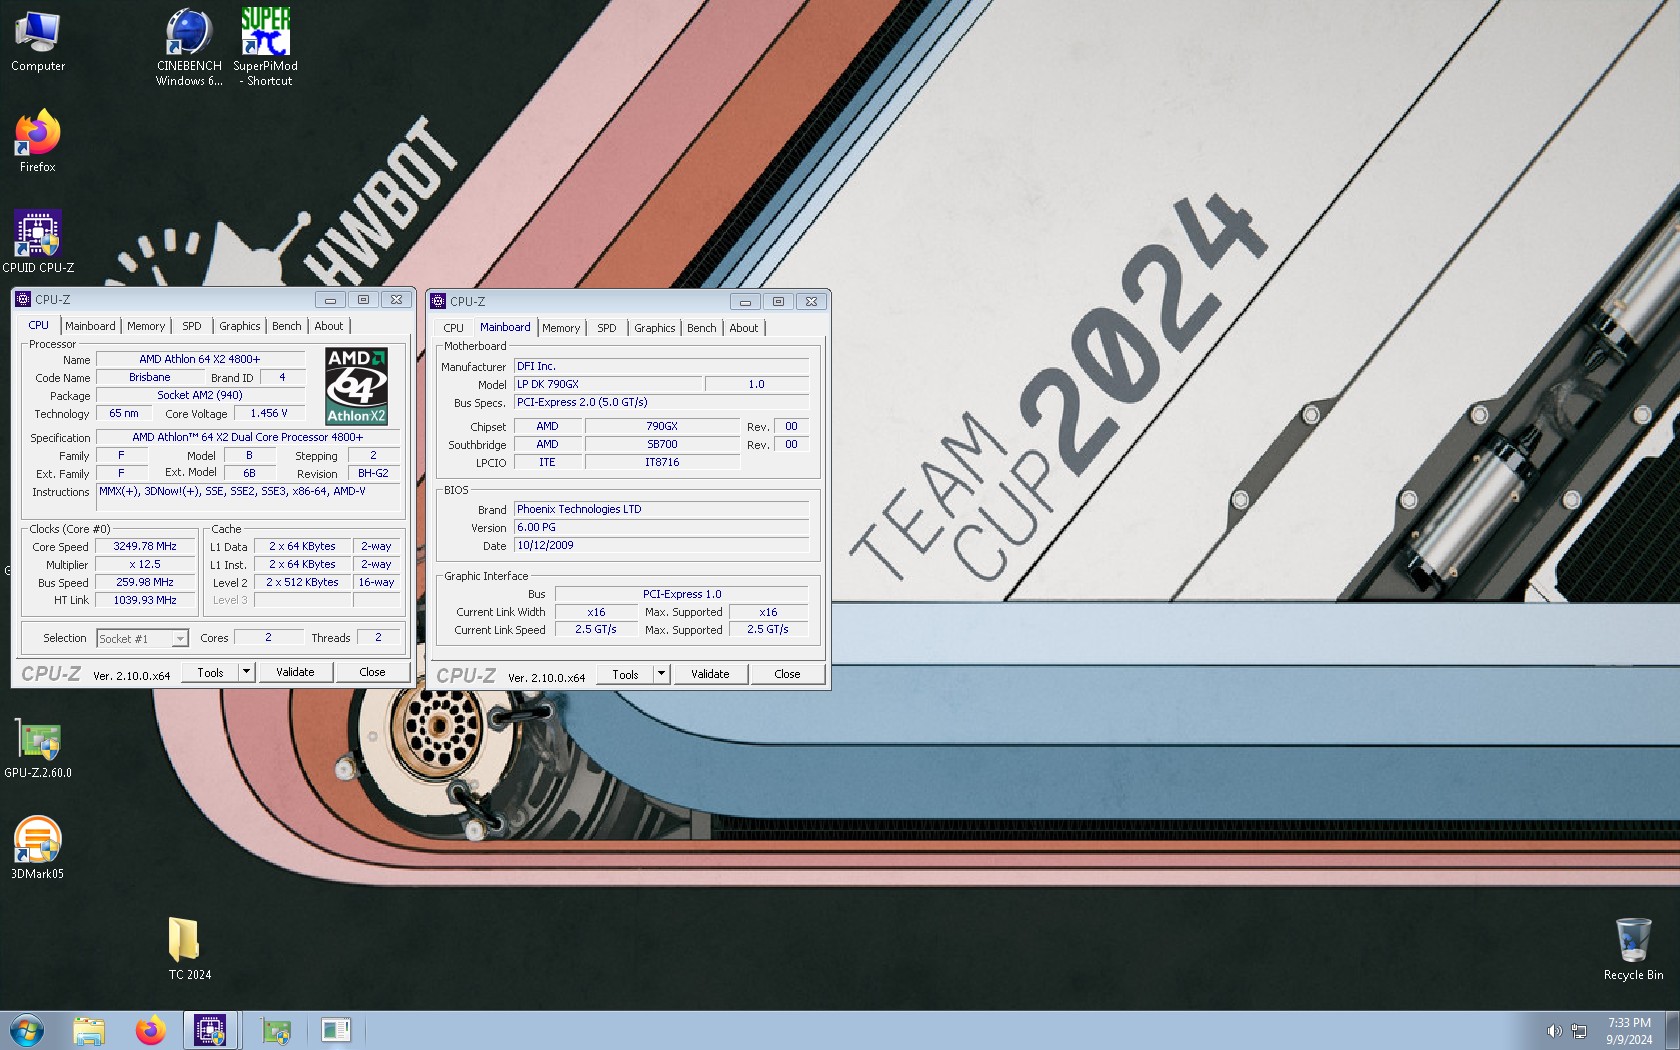The height and width of the screenshot is (1050, 1680).
Task: Open the Socket #1 selection dropdown
Action: click(x=142, y=638)
